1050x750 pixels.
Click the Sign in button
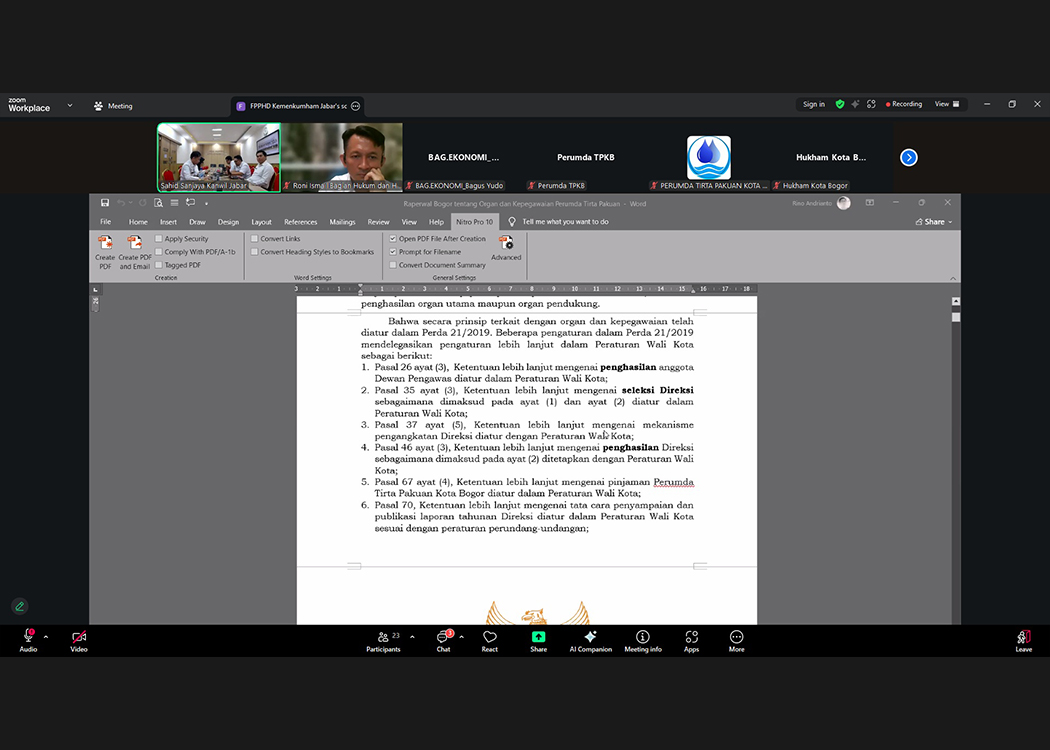[813, 104]
